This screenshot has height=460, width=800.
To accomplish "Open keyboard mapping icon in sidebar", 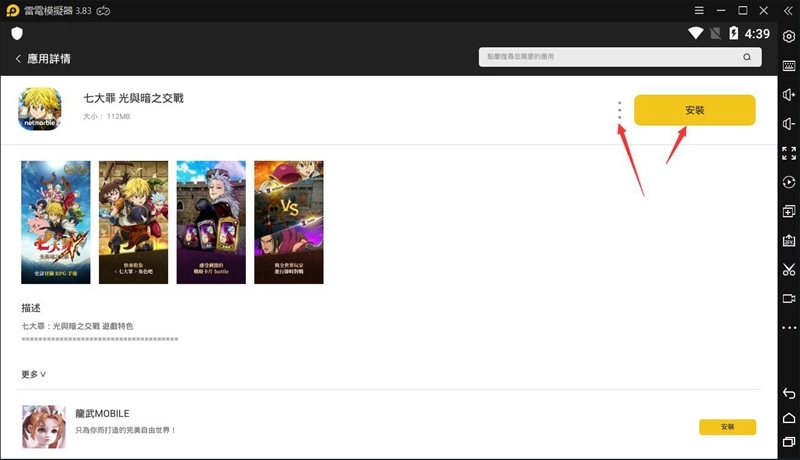I will [x=789, y=66].
